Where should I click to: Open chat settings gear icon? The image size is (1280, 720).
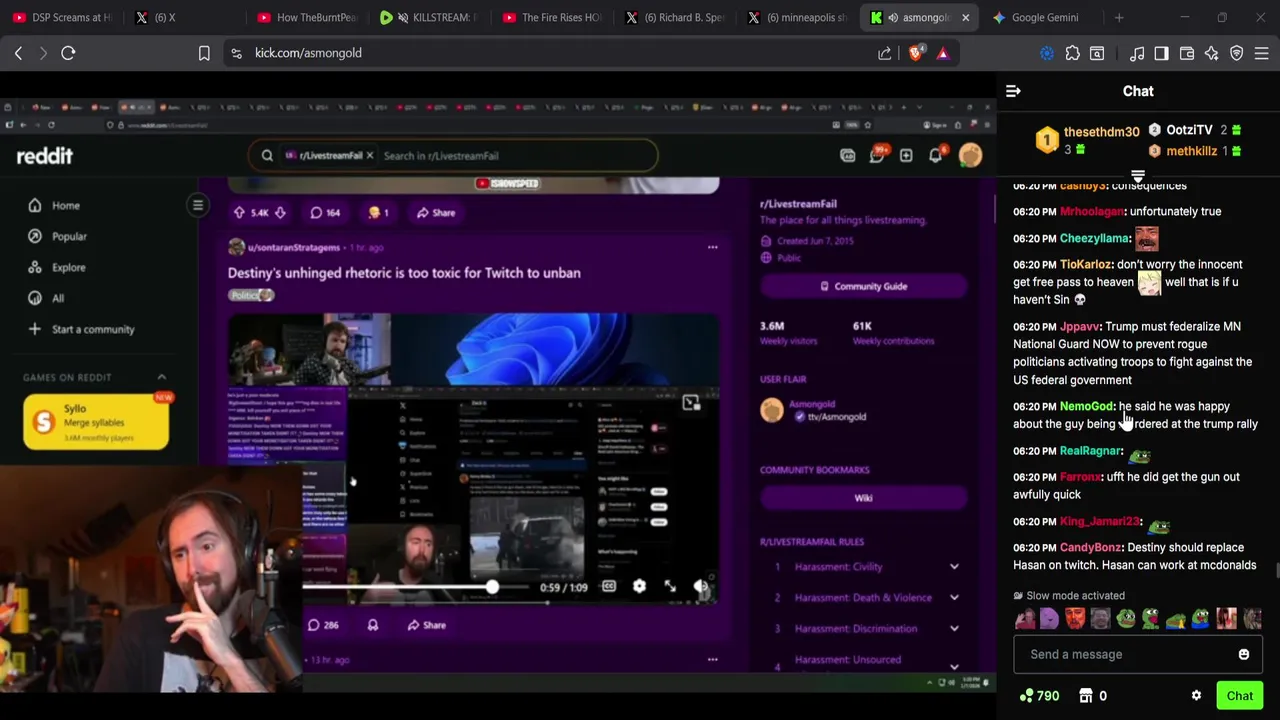1196,696
